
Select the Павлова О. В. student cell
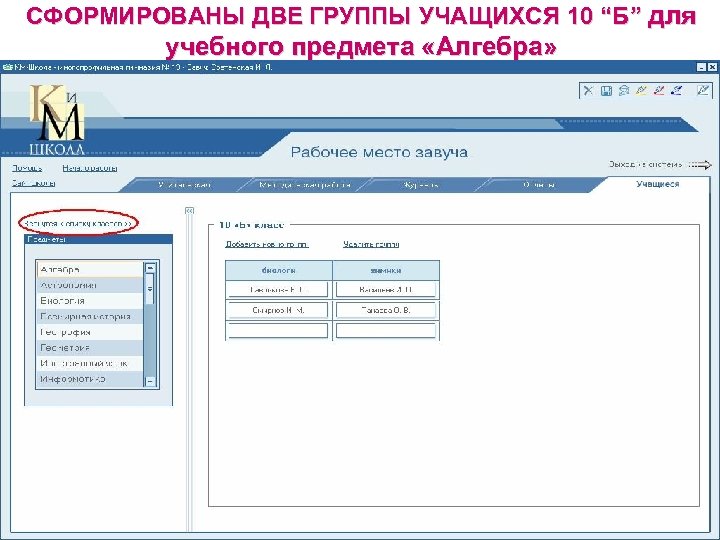(386, 310)
